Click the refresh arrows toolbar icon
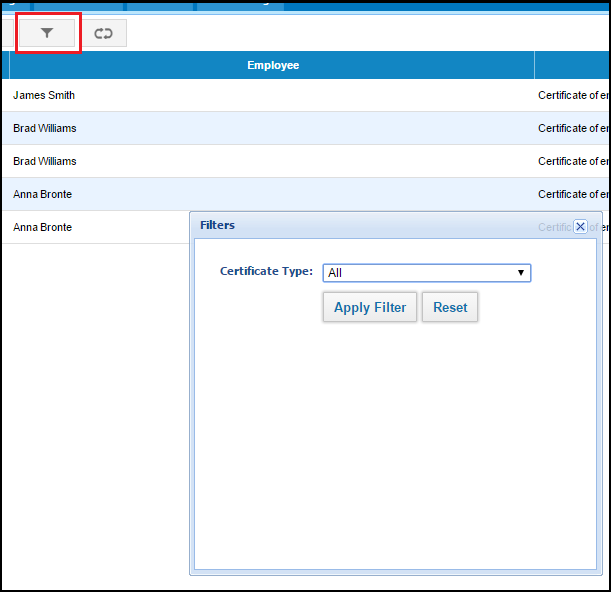Viewport: 611px width, 592px height. point(103,34)
